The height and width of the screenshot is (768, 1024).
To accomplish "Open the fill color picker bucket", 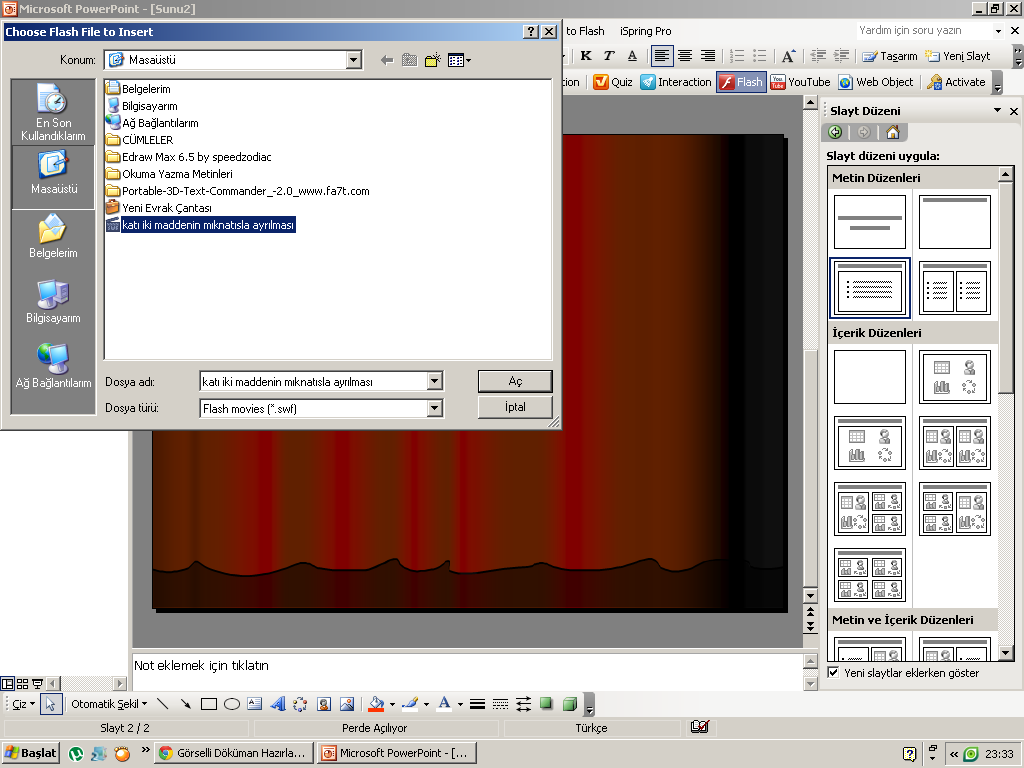I will pos(376,704).
